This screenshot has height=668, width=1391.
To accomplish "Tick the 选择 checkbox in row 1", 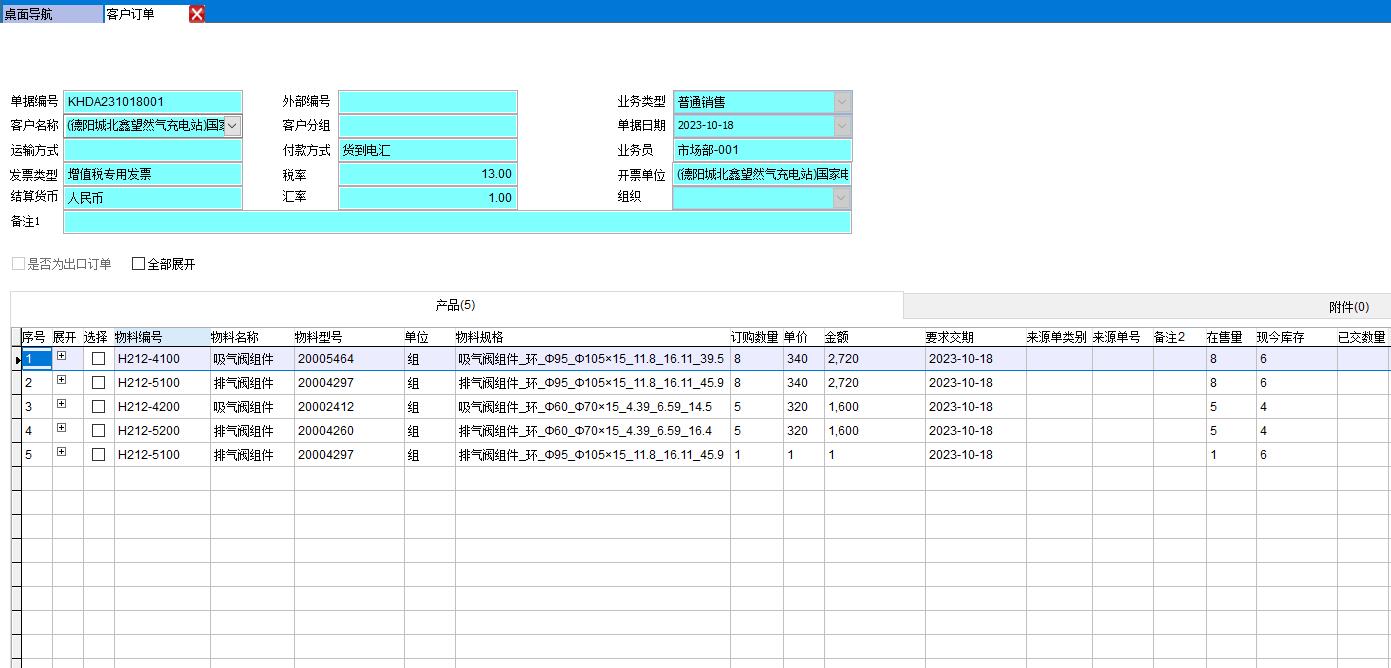I will [98, 358].
